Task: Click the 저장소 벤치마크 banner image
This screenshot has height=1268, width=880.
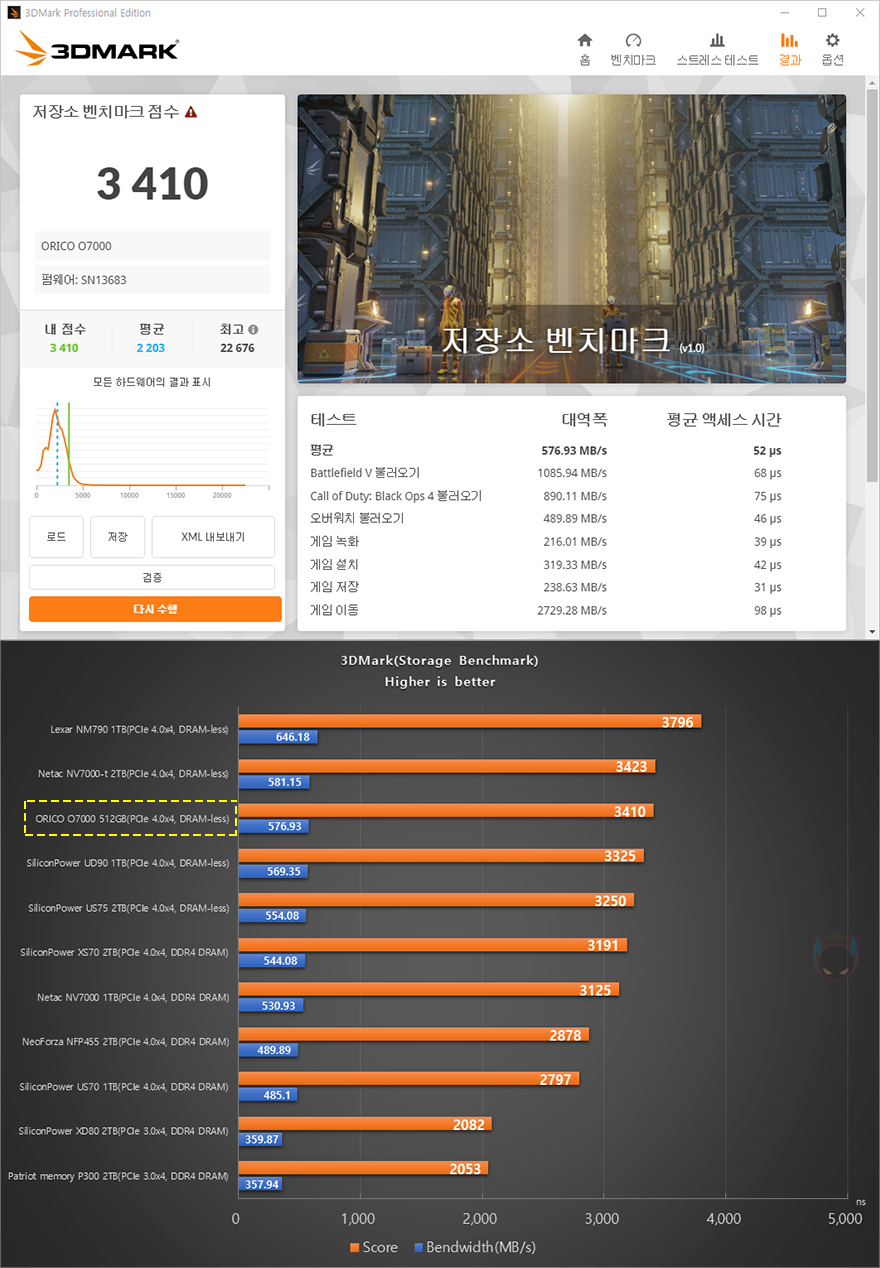Action: coord(571,239)
